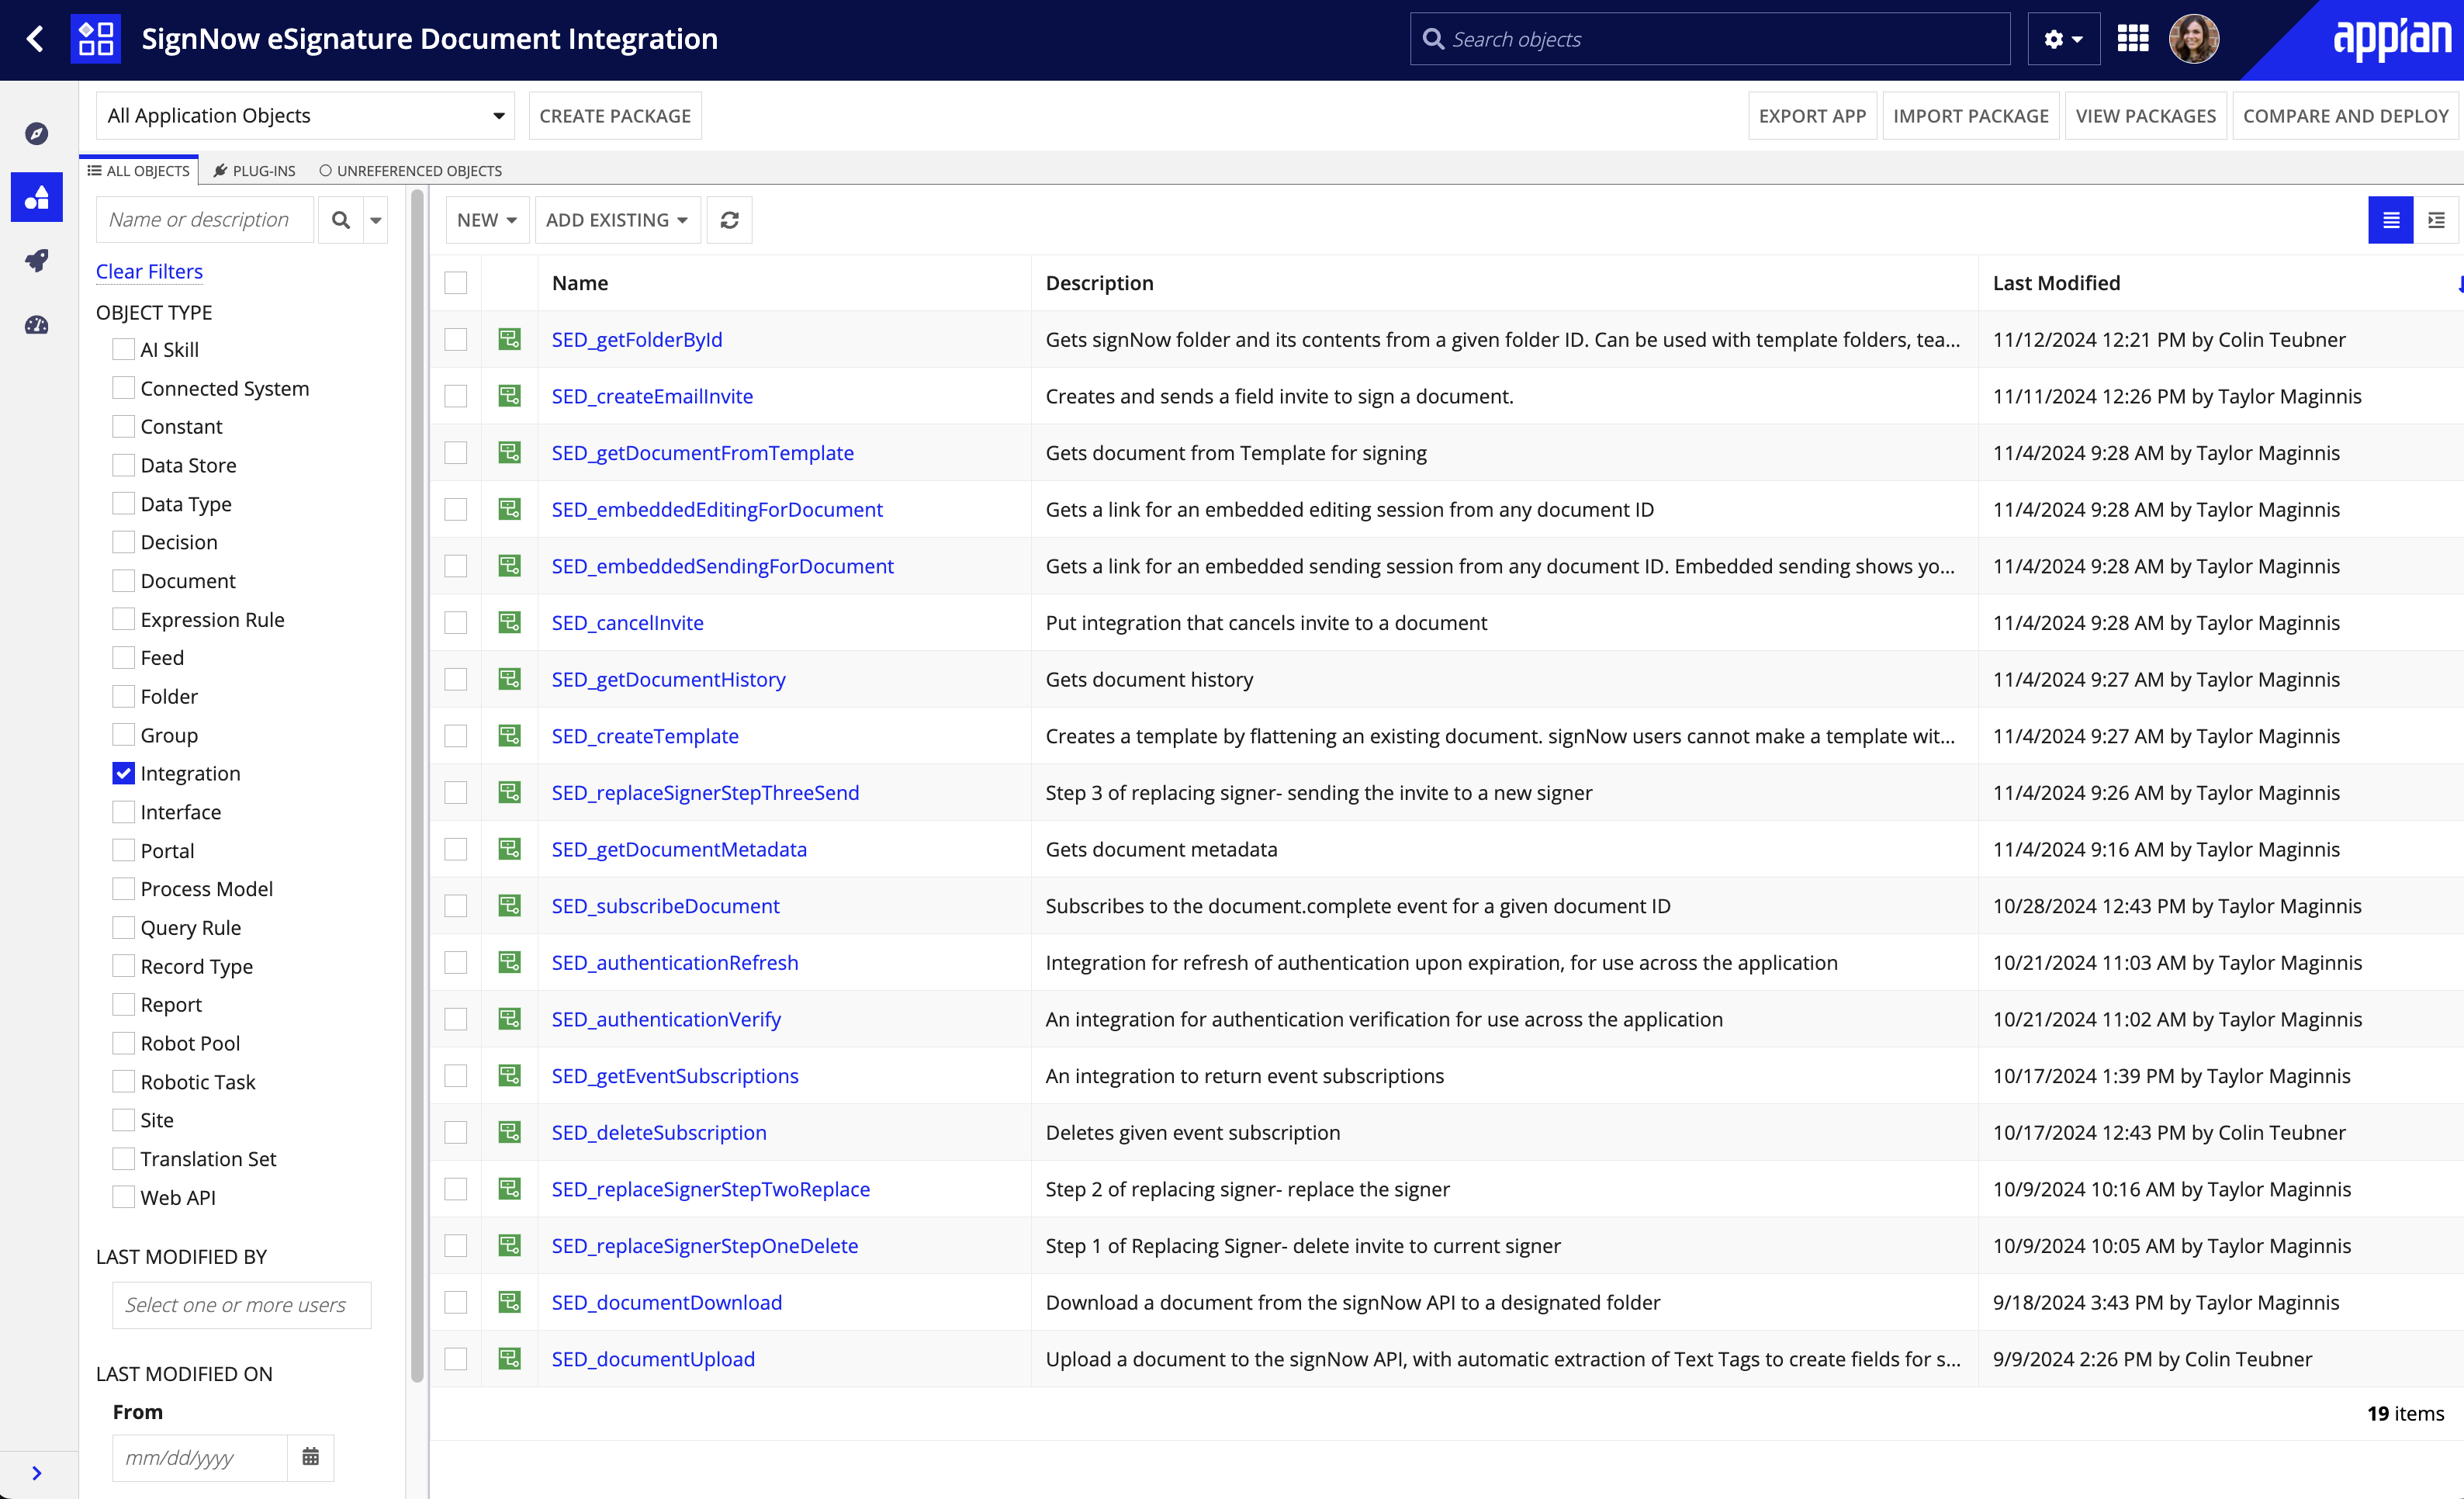Click EXPORT APP
Viewport: 2464px width, 1499px height.
pos(1812,116)
